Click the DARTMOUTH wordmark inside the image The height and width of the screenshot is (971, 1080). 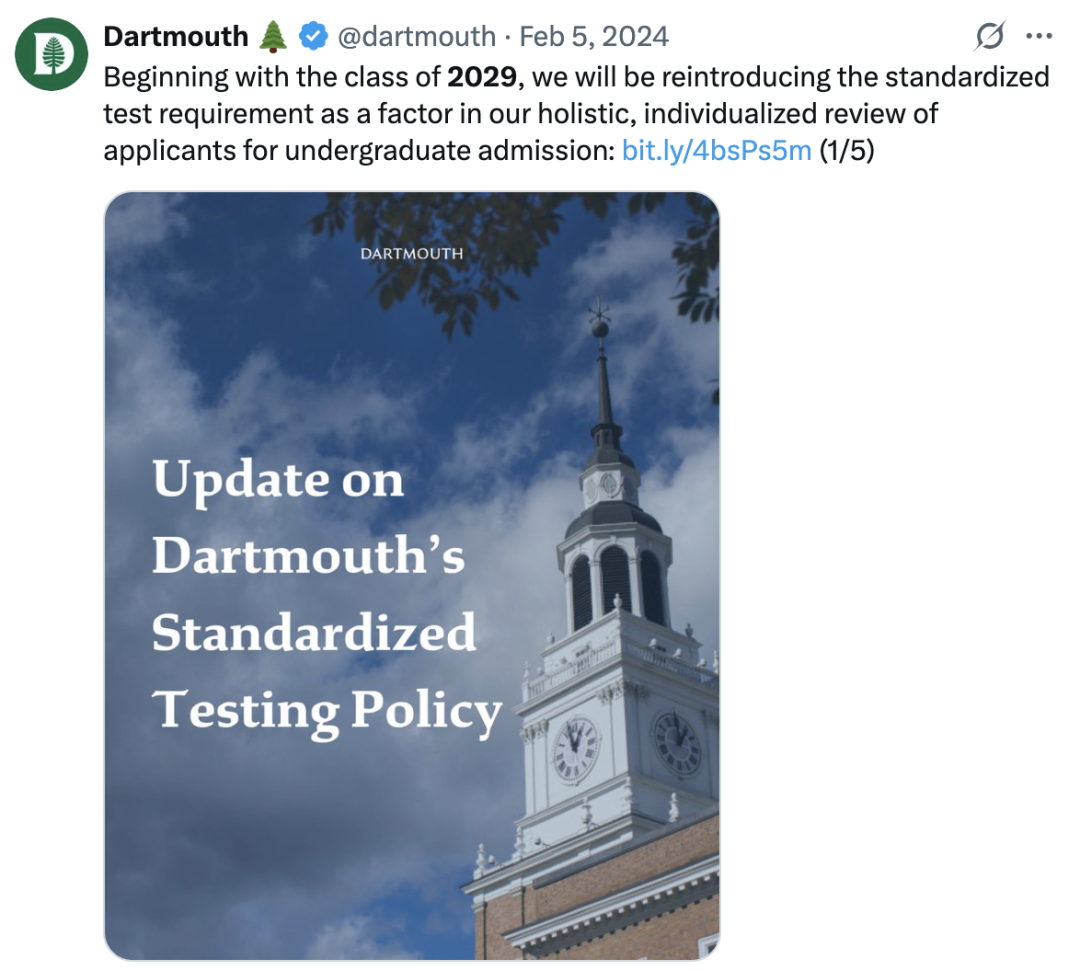click(x=412, y=253)
